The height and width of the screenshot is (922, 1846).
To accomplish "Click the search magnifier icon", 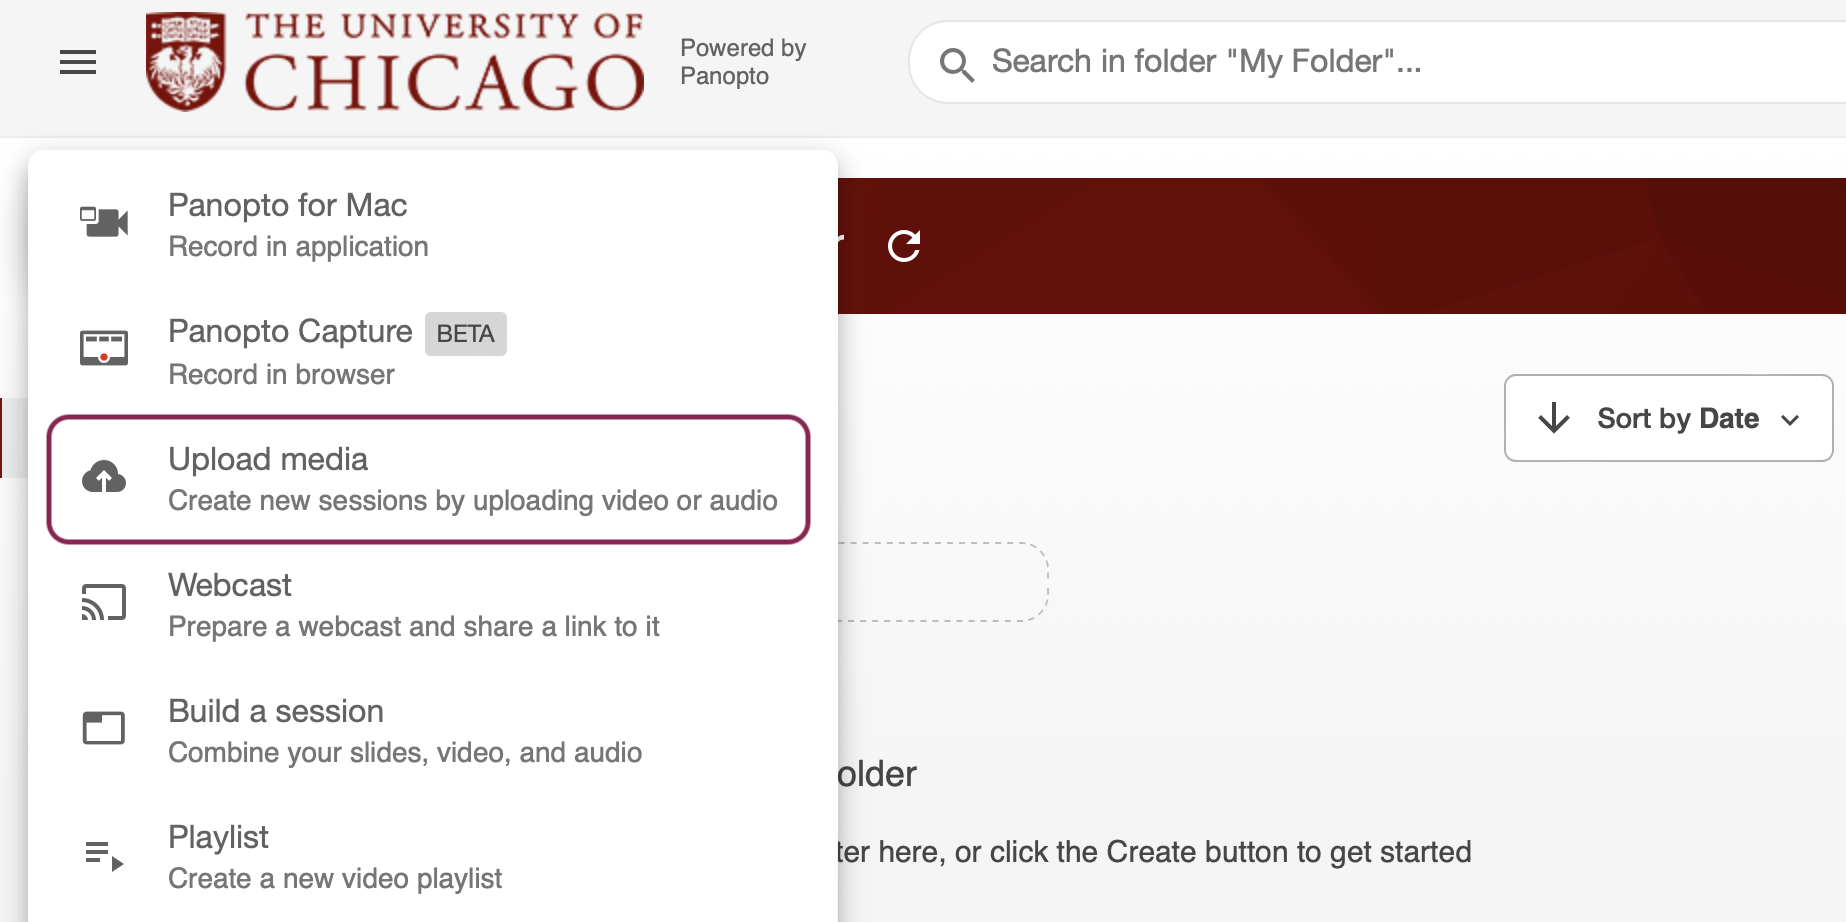I will pyautogui.click(x=956, y=64).
